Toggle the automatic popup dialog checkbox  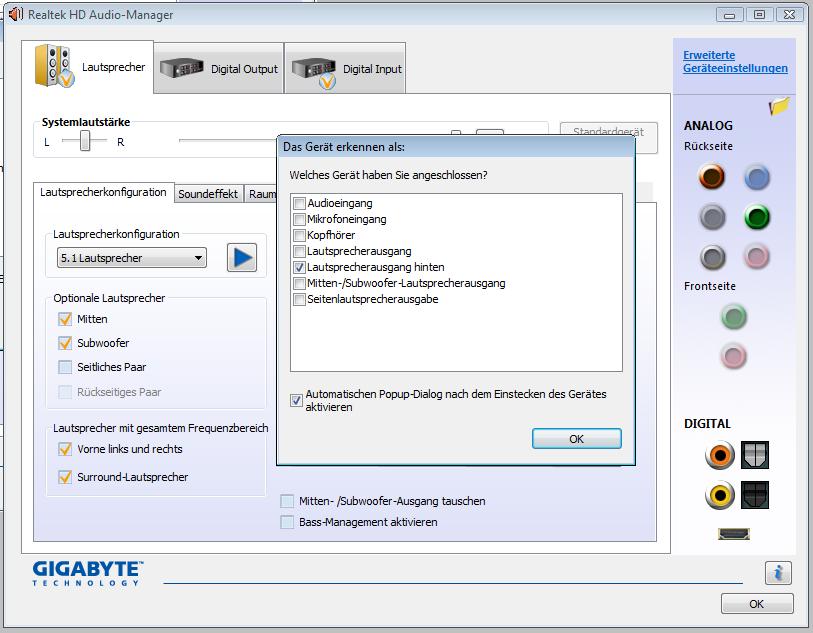coord(296,400)
